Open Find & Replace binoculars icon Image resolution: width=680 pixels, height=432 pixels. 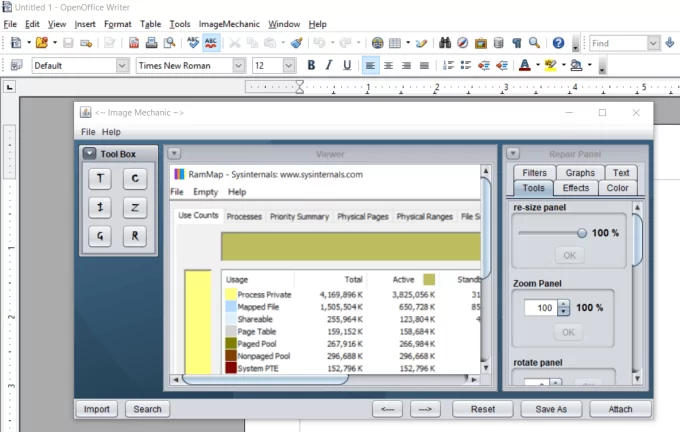coord(445,43)
